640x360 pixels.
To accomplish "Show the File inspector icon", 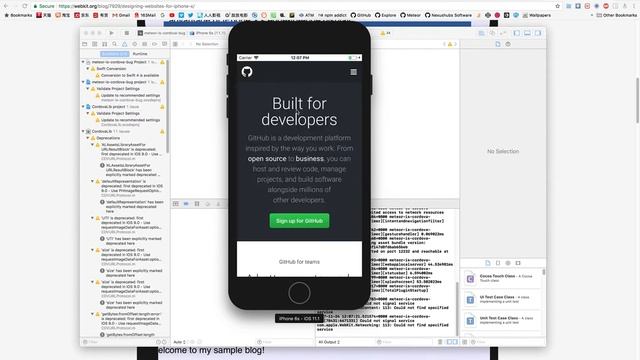I will click(498, 44).
